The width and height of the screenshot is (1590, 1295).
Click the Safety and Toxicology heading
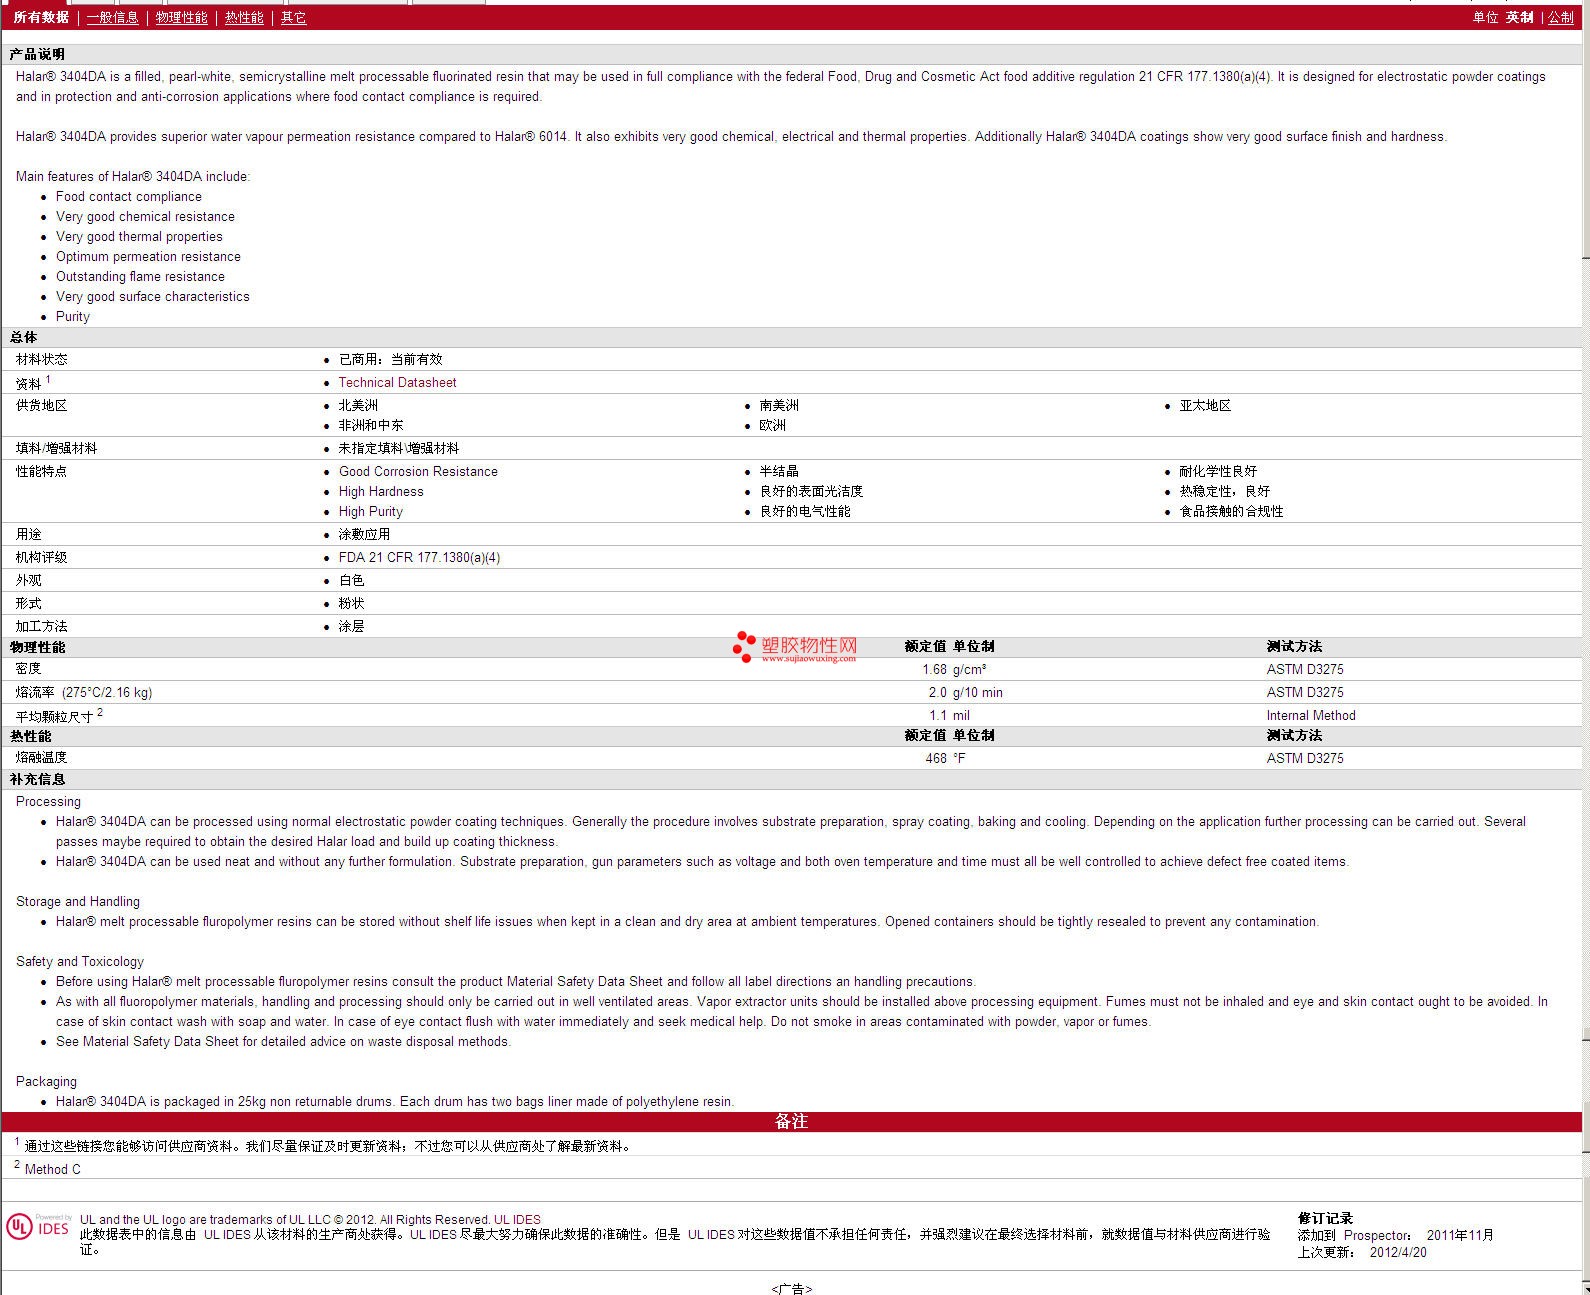click(x=80, y=961)
